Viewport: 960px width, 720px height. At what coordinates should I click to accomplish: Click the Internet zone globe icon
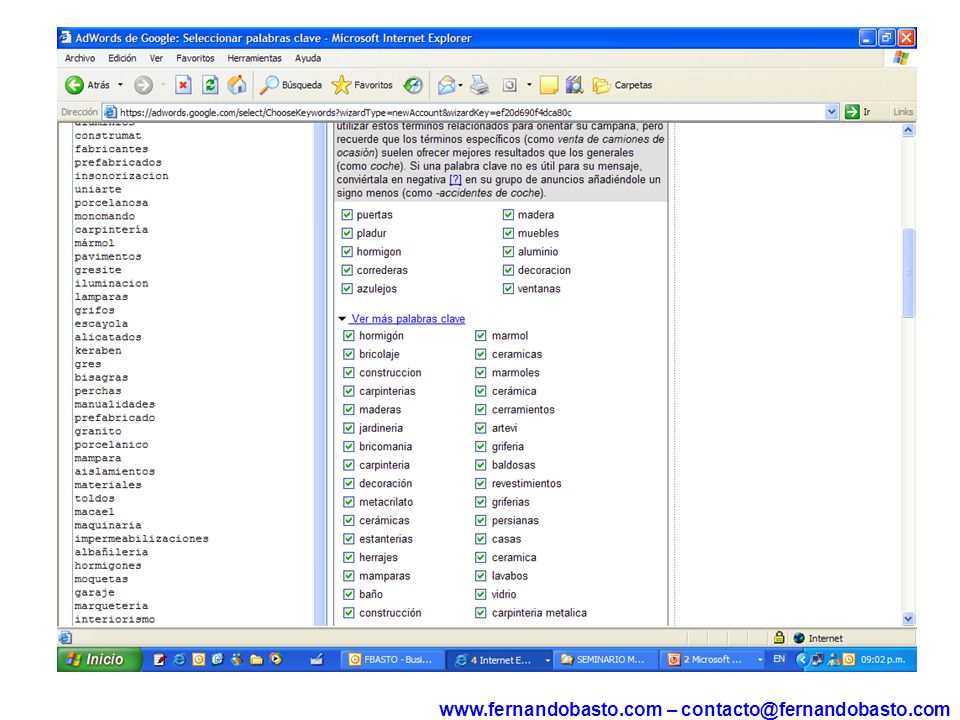pyautogui.click(x=799, y=638)
